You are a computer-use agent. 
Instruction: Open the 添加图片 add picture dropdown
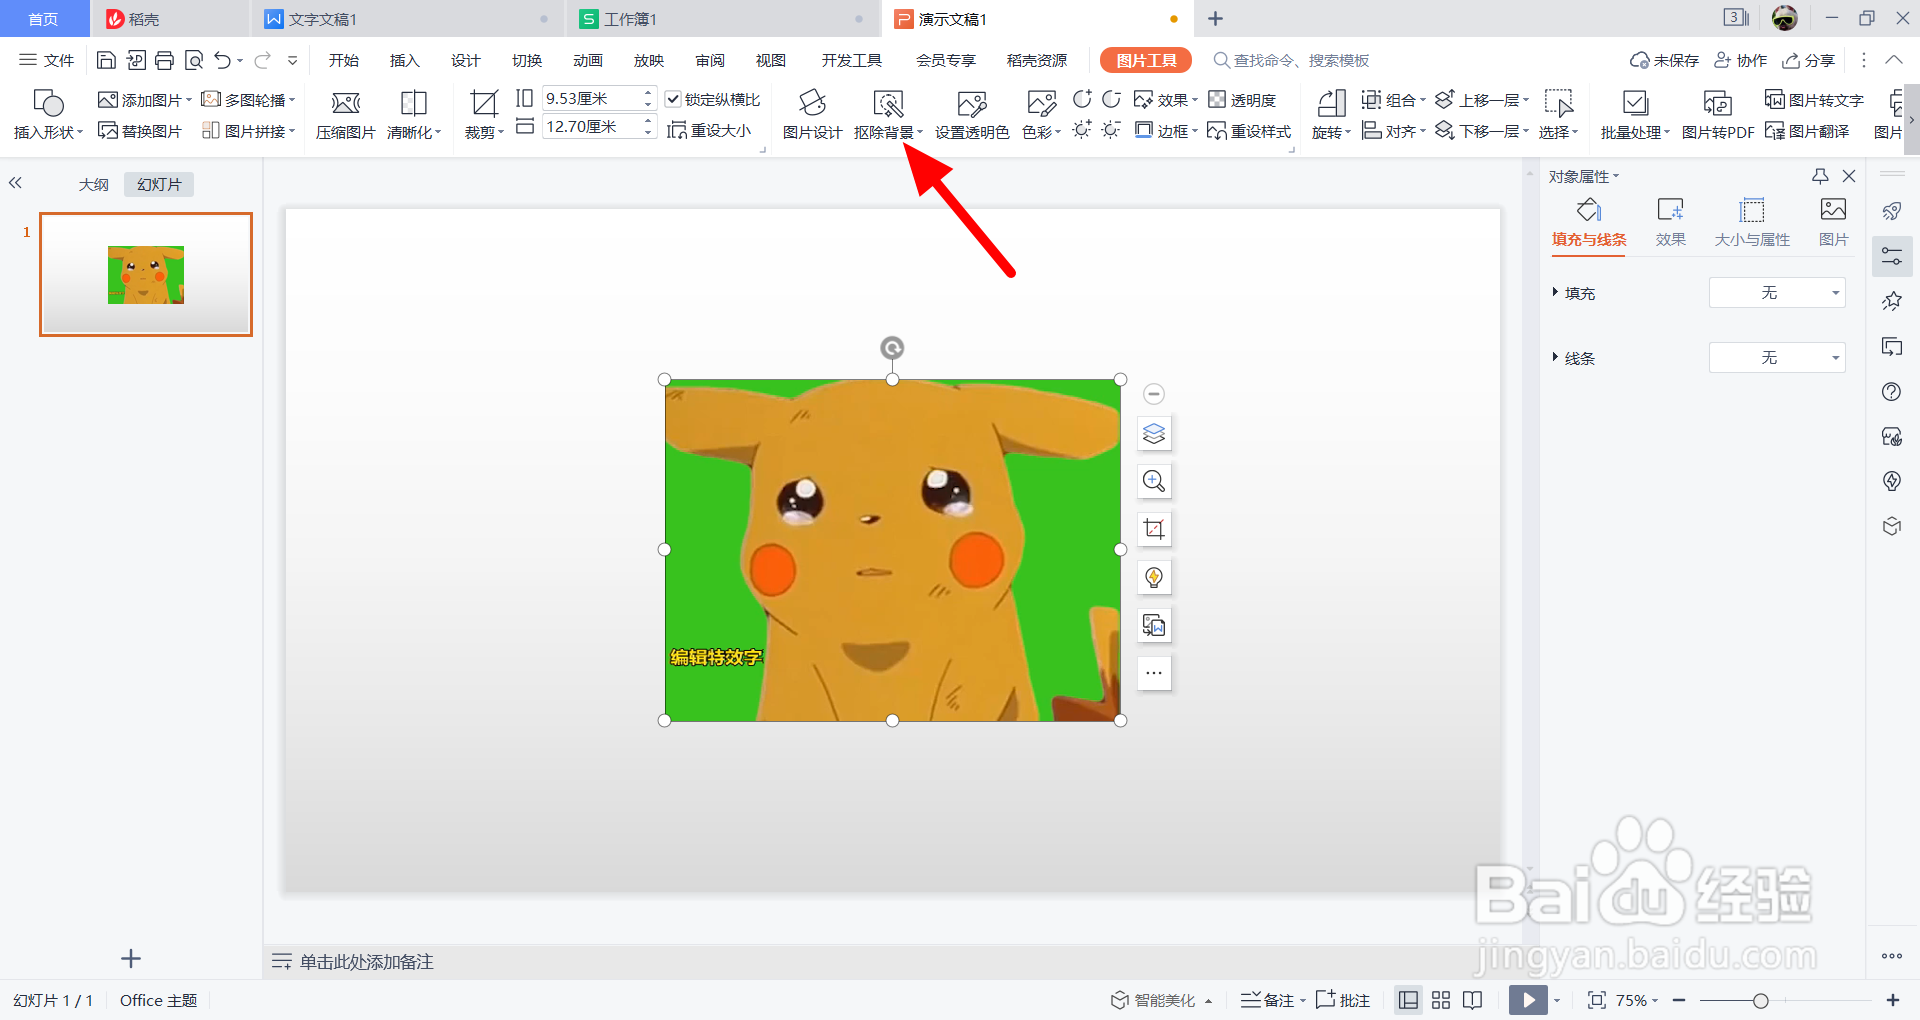144,100
